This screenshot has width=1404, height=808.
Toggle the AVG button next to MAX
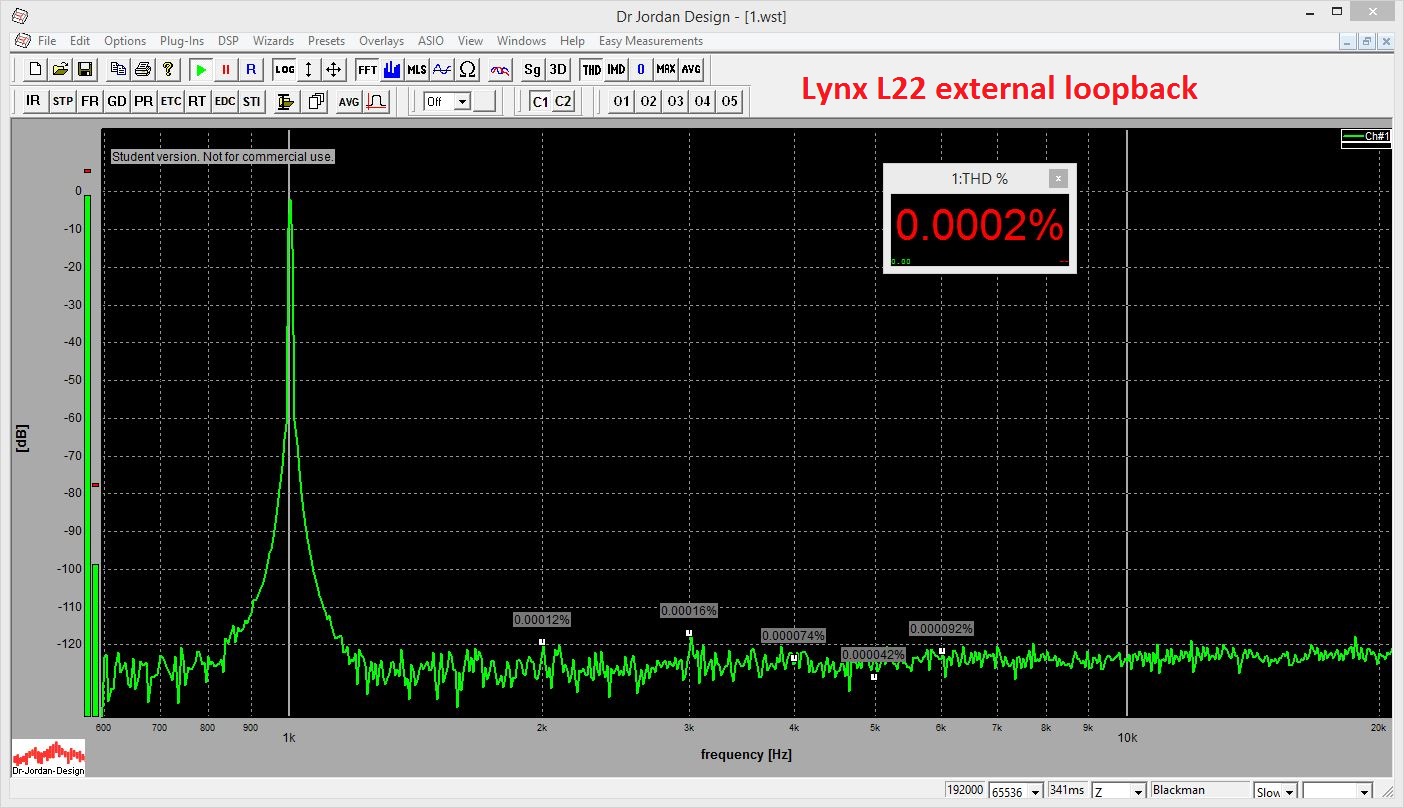(691, 69)
